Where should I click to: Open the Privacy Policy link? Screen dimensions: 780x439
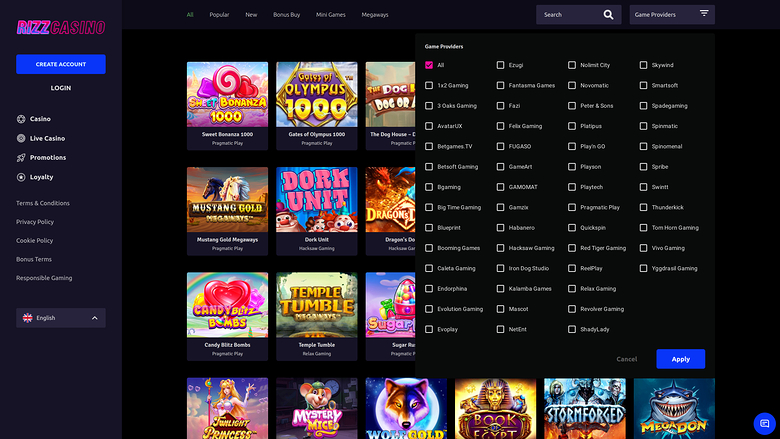click(x=35, y=222)
